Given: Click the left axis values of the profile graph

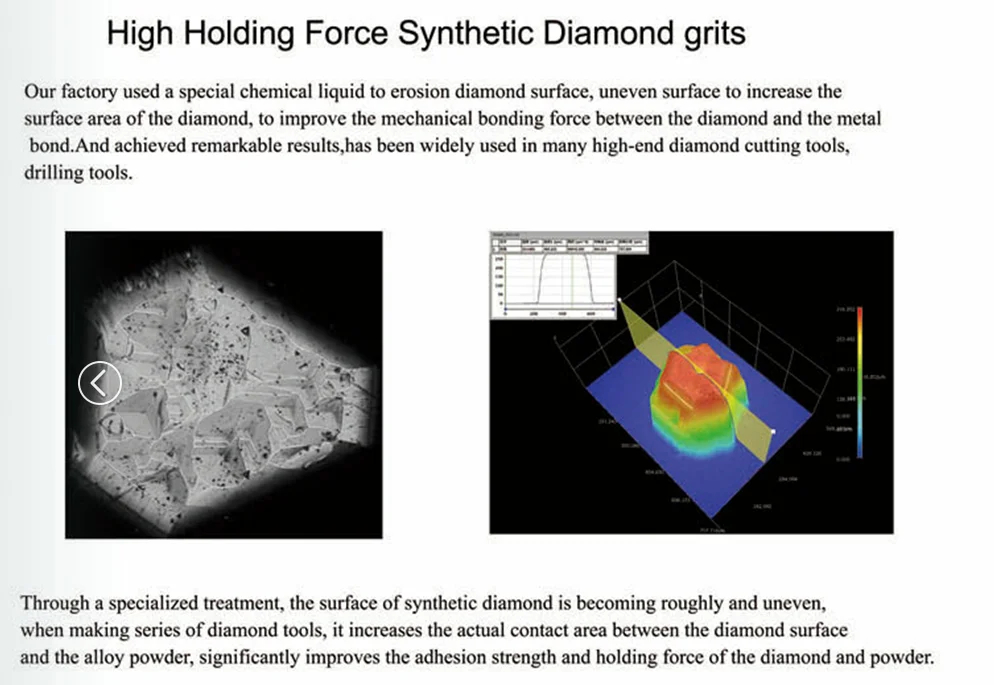Looking at the screenshot, I should tap(497, 280).
